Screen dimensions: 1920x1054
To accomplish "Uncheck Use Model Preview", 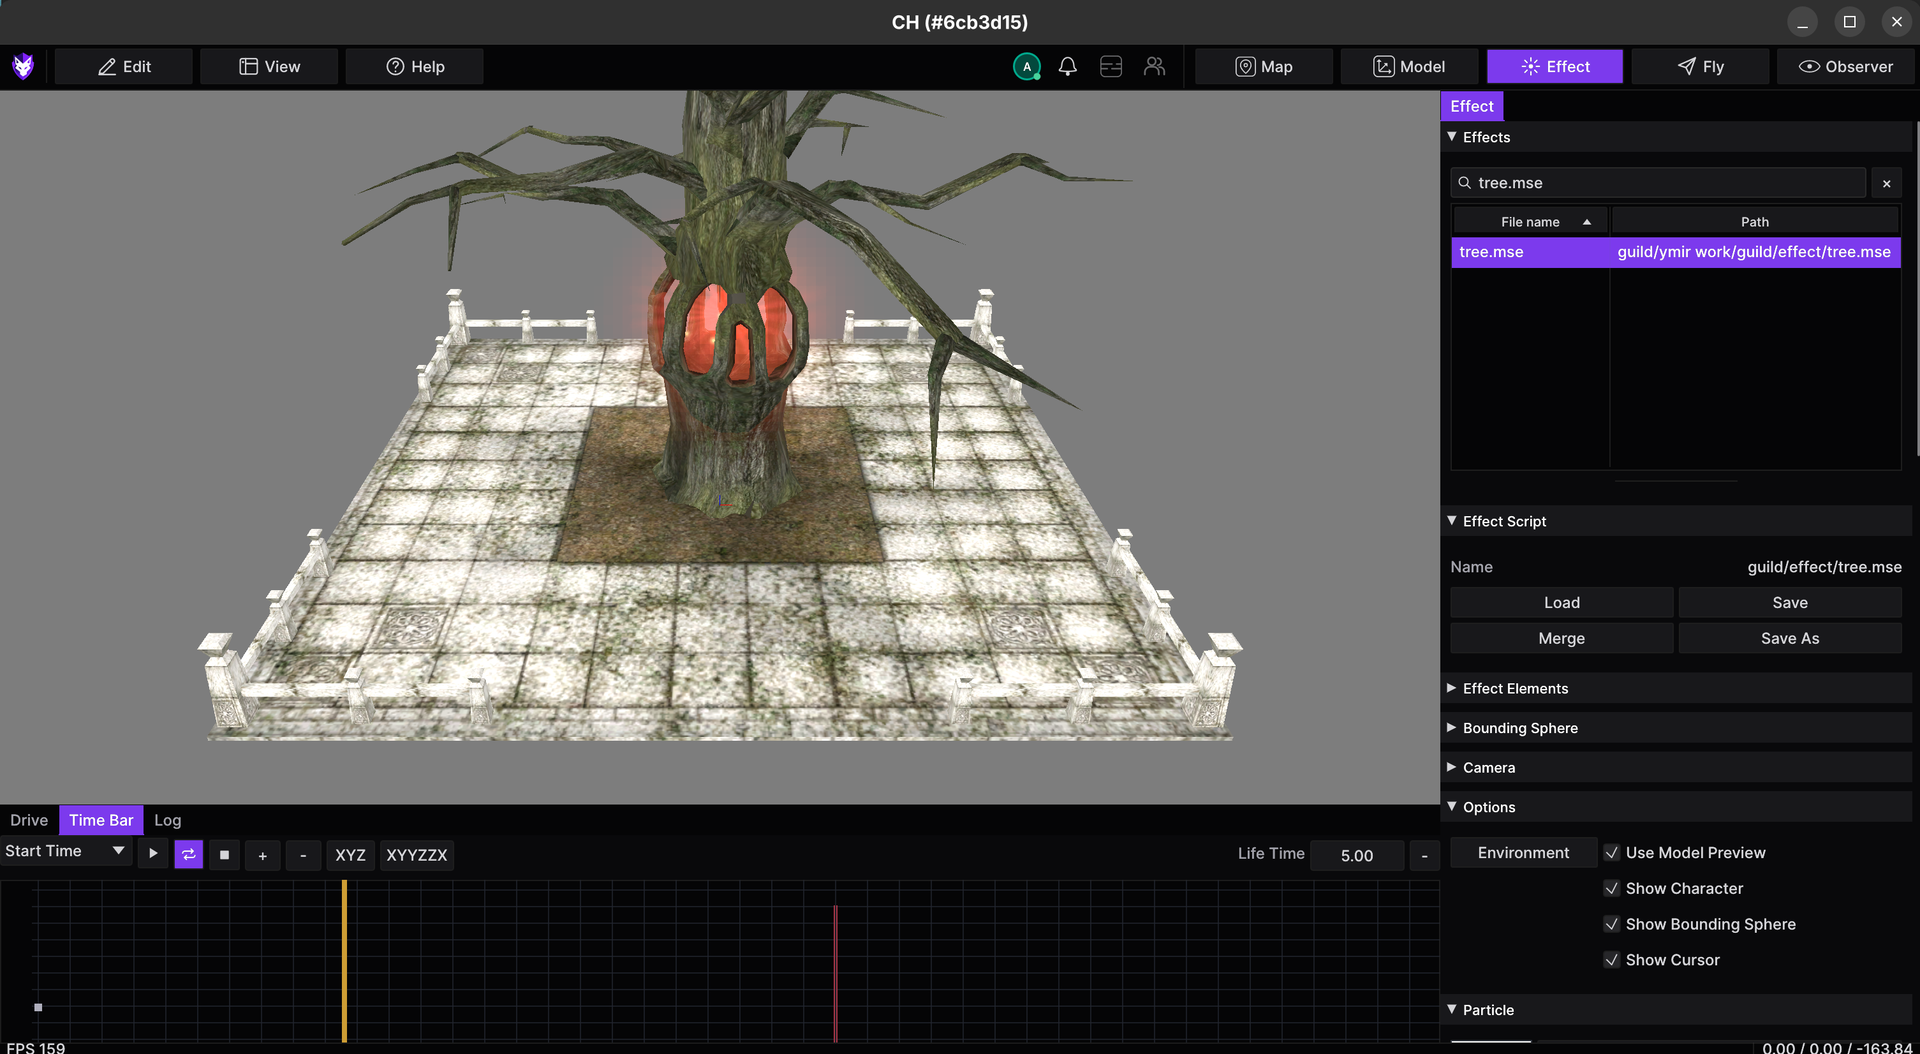I will (1612, 853).
